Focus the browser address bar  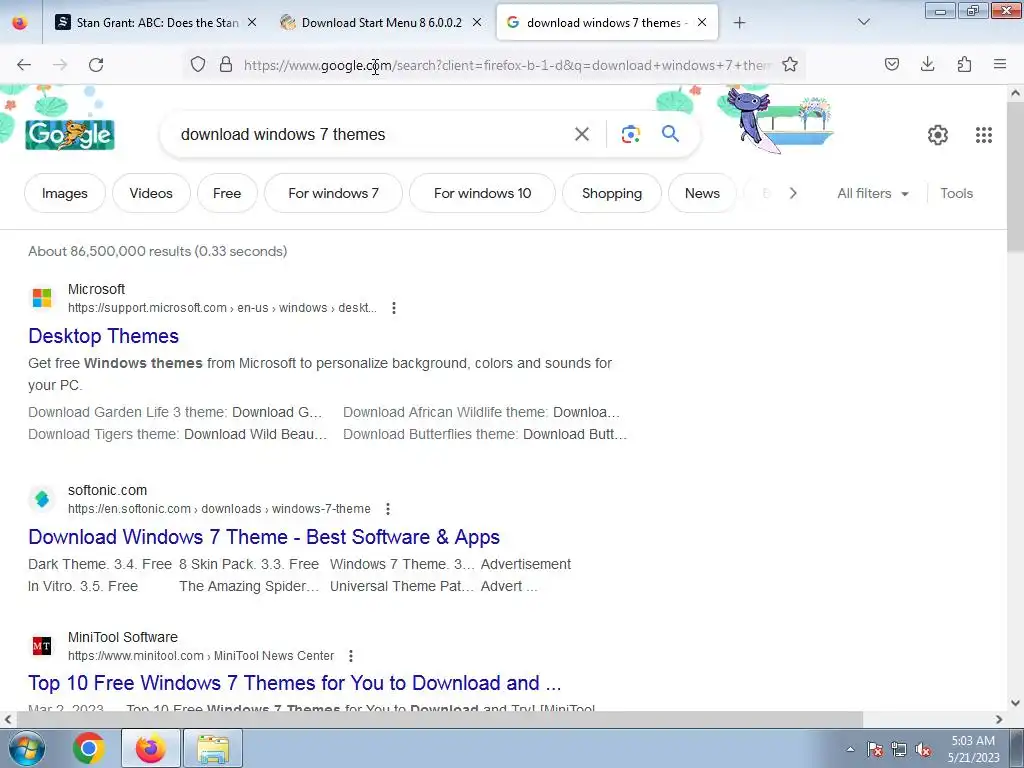coord(507,65)
